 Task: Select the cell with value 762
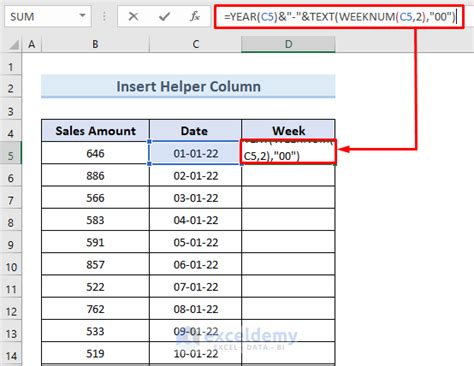coord(95,309)
